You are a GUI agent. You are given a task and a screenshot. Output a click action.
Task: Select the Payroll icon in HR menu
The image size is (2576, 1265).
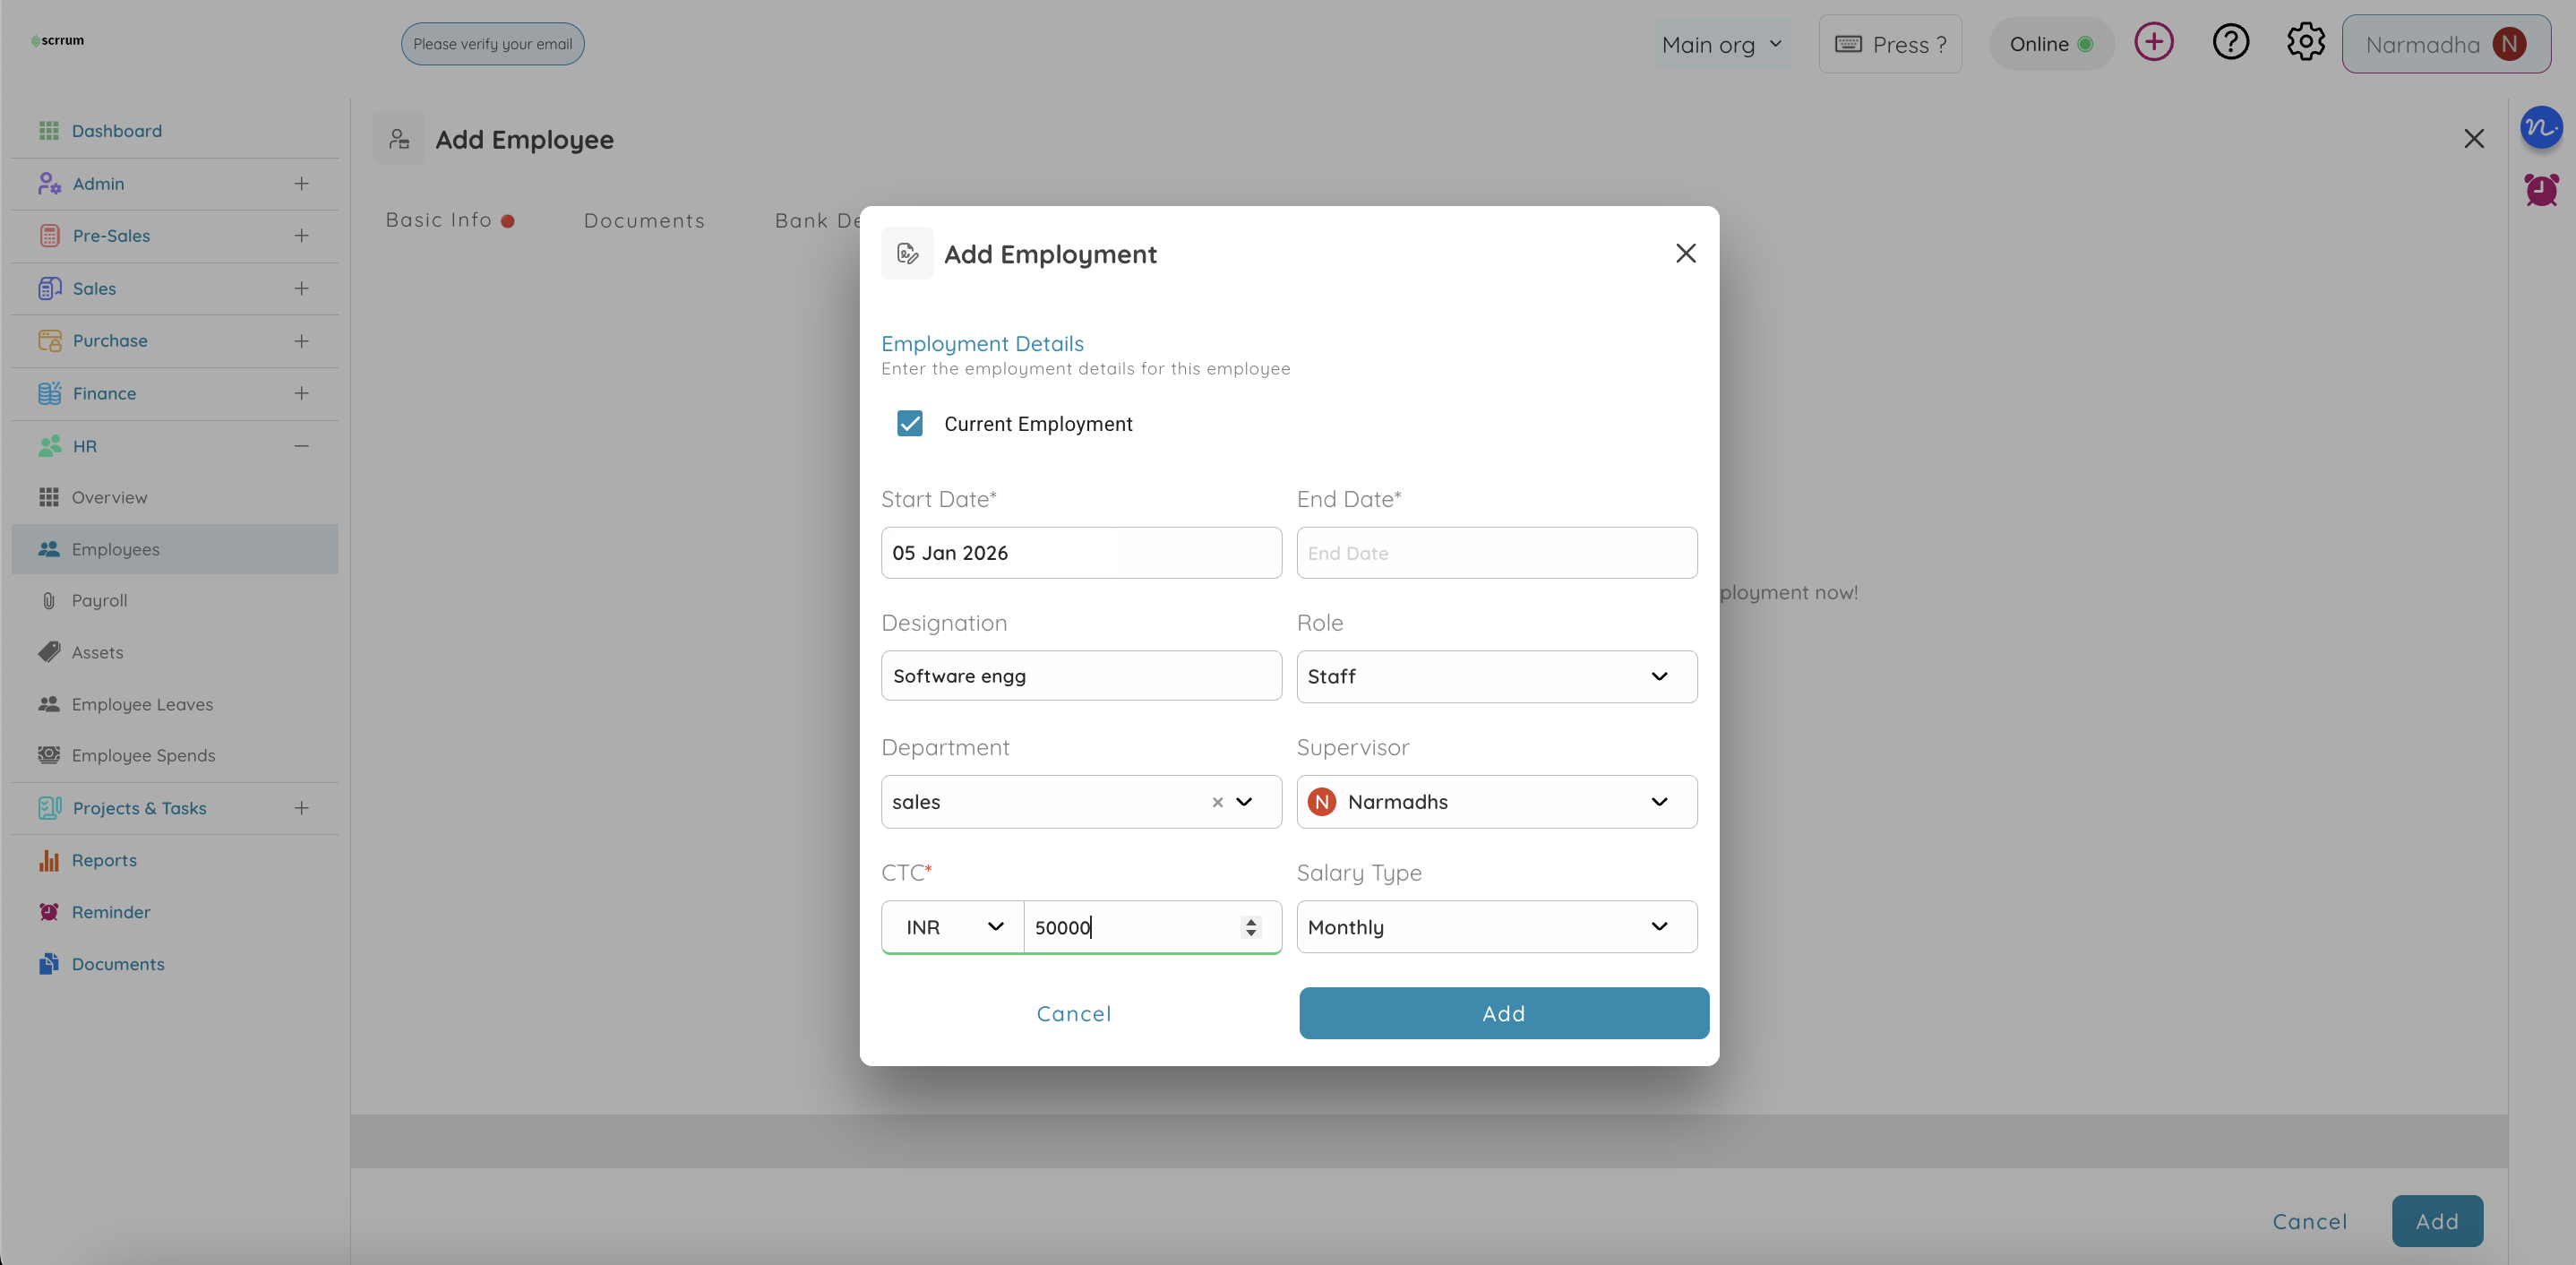[x=50, y=600]
